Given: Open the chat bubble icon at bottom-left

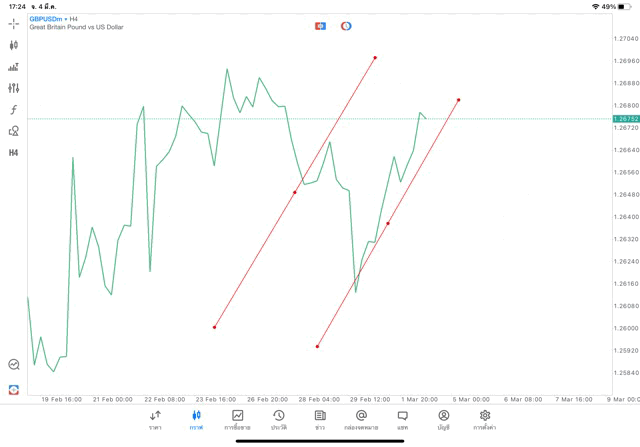Looking at the screenshot, I should (x=14, y=365).
